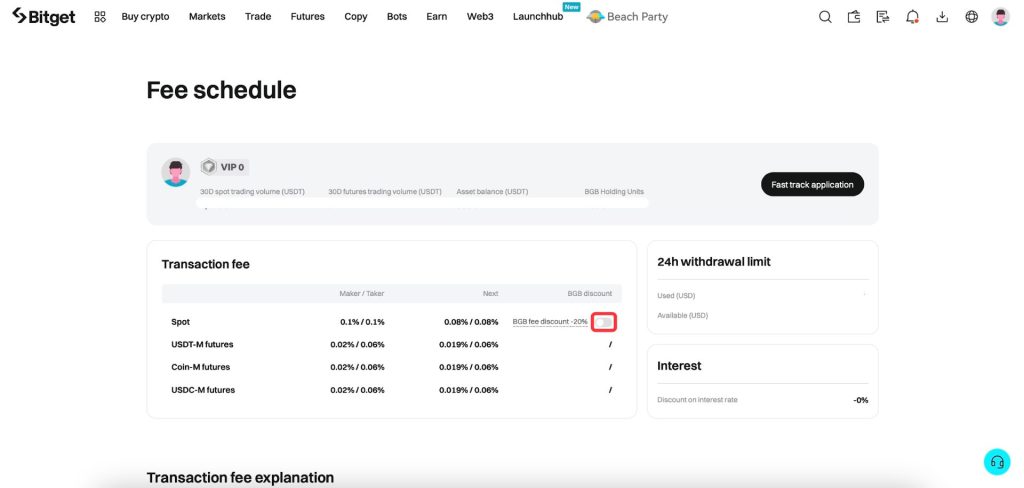
Task: Click the Discount on interest rate label
Action: pyautogui.click(x=697, y=400)
